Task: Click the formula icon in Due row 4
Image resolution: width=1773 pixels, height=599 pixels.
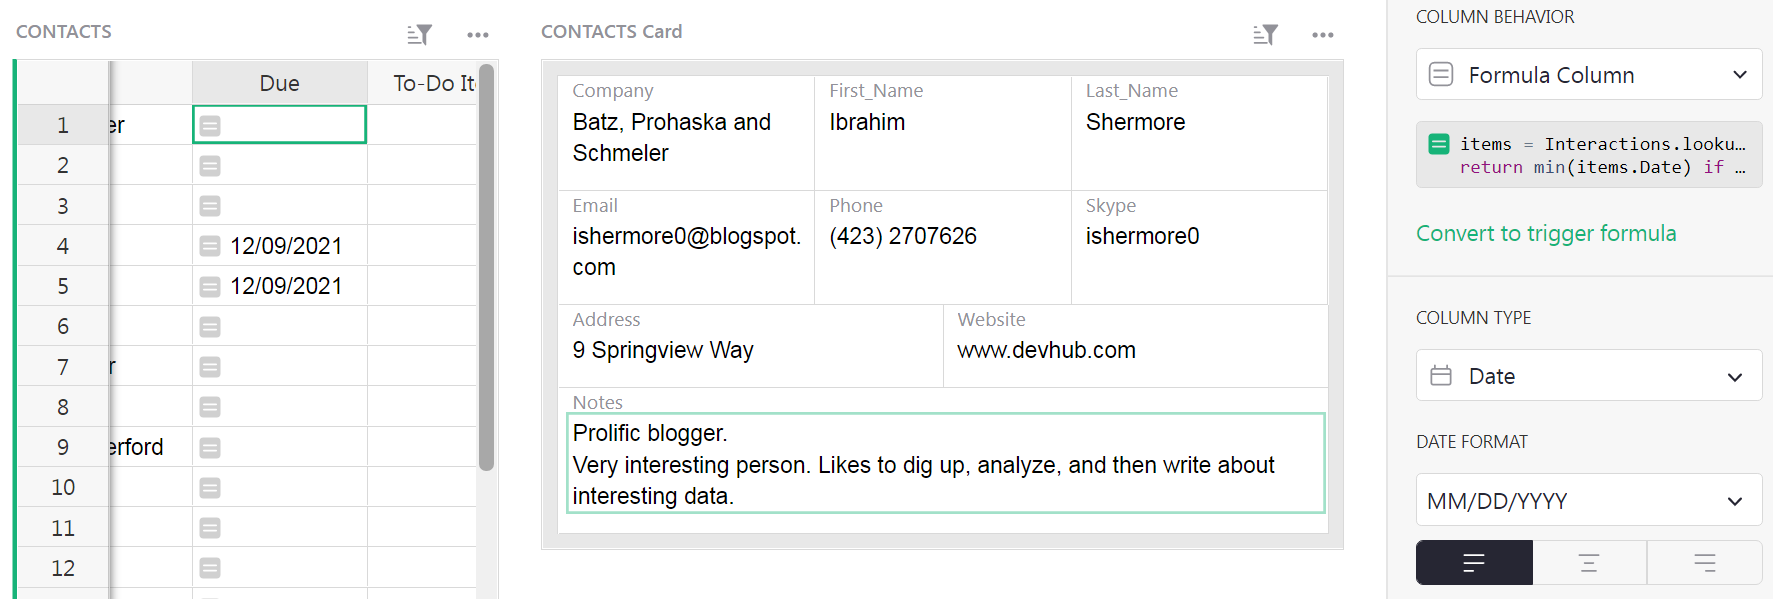Action: pyautogui.click(x=210, y=246)
